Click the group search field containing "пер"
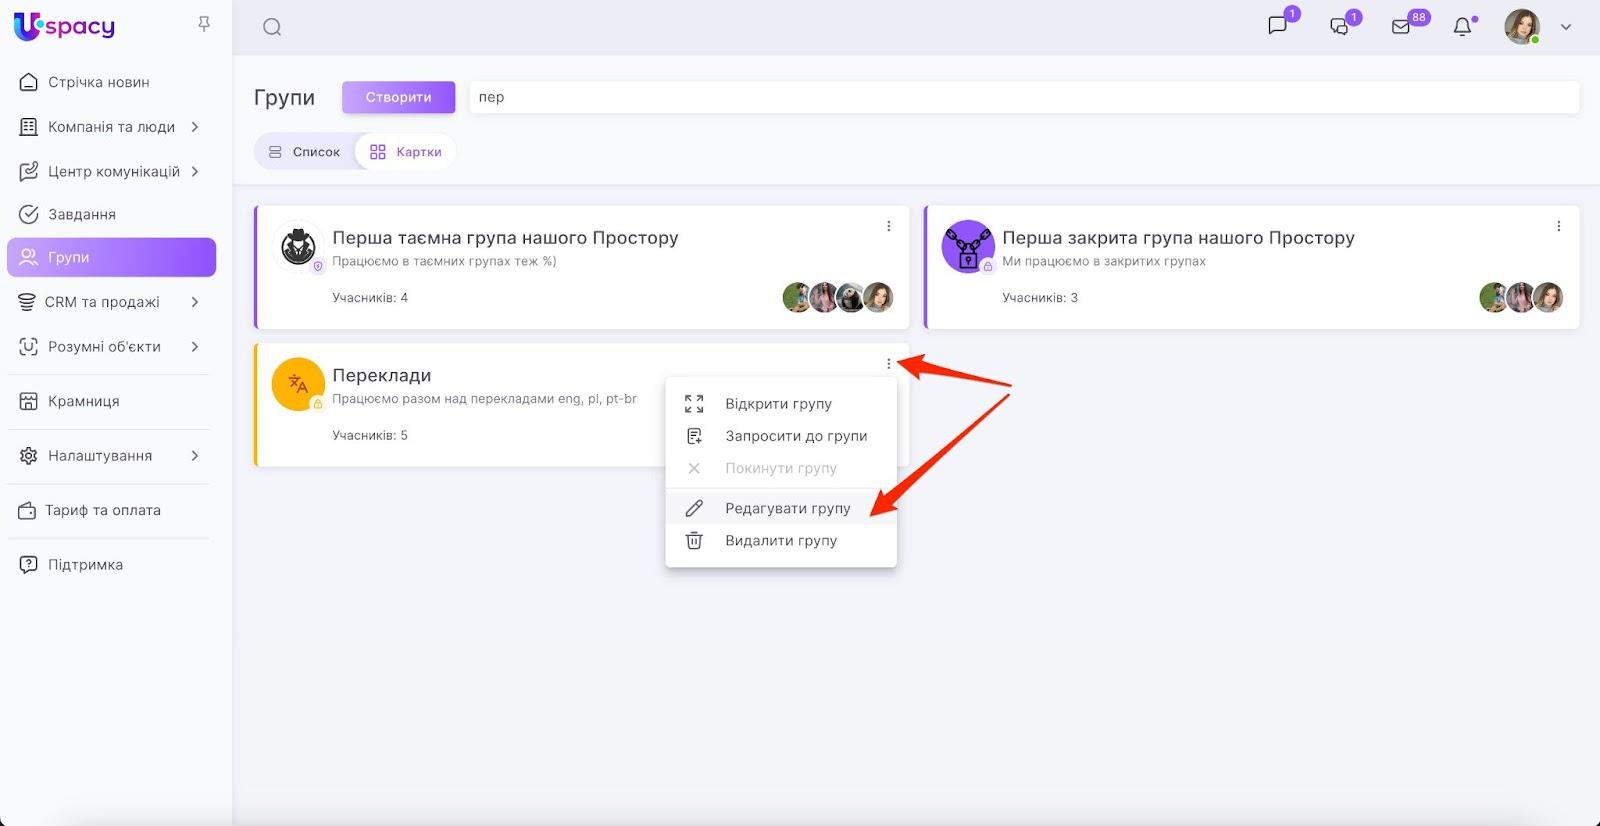 click(x=1024, y=97)
